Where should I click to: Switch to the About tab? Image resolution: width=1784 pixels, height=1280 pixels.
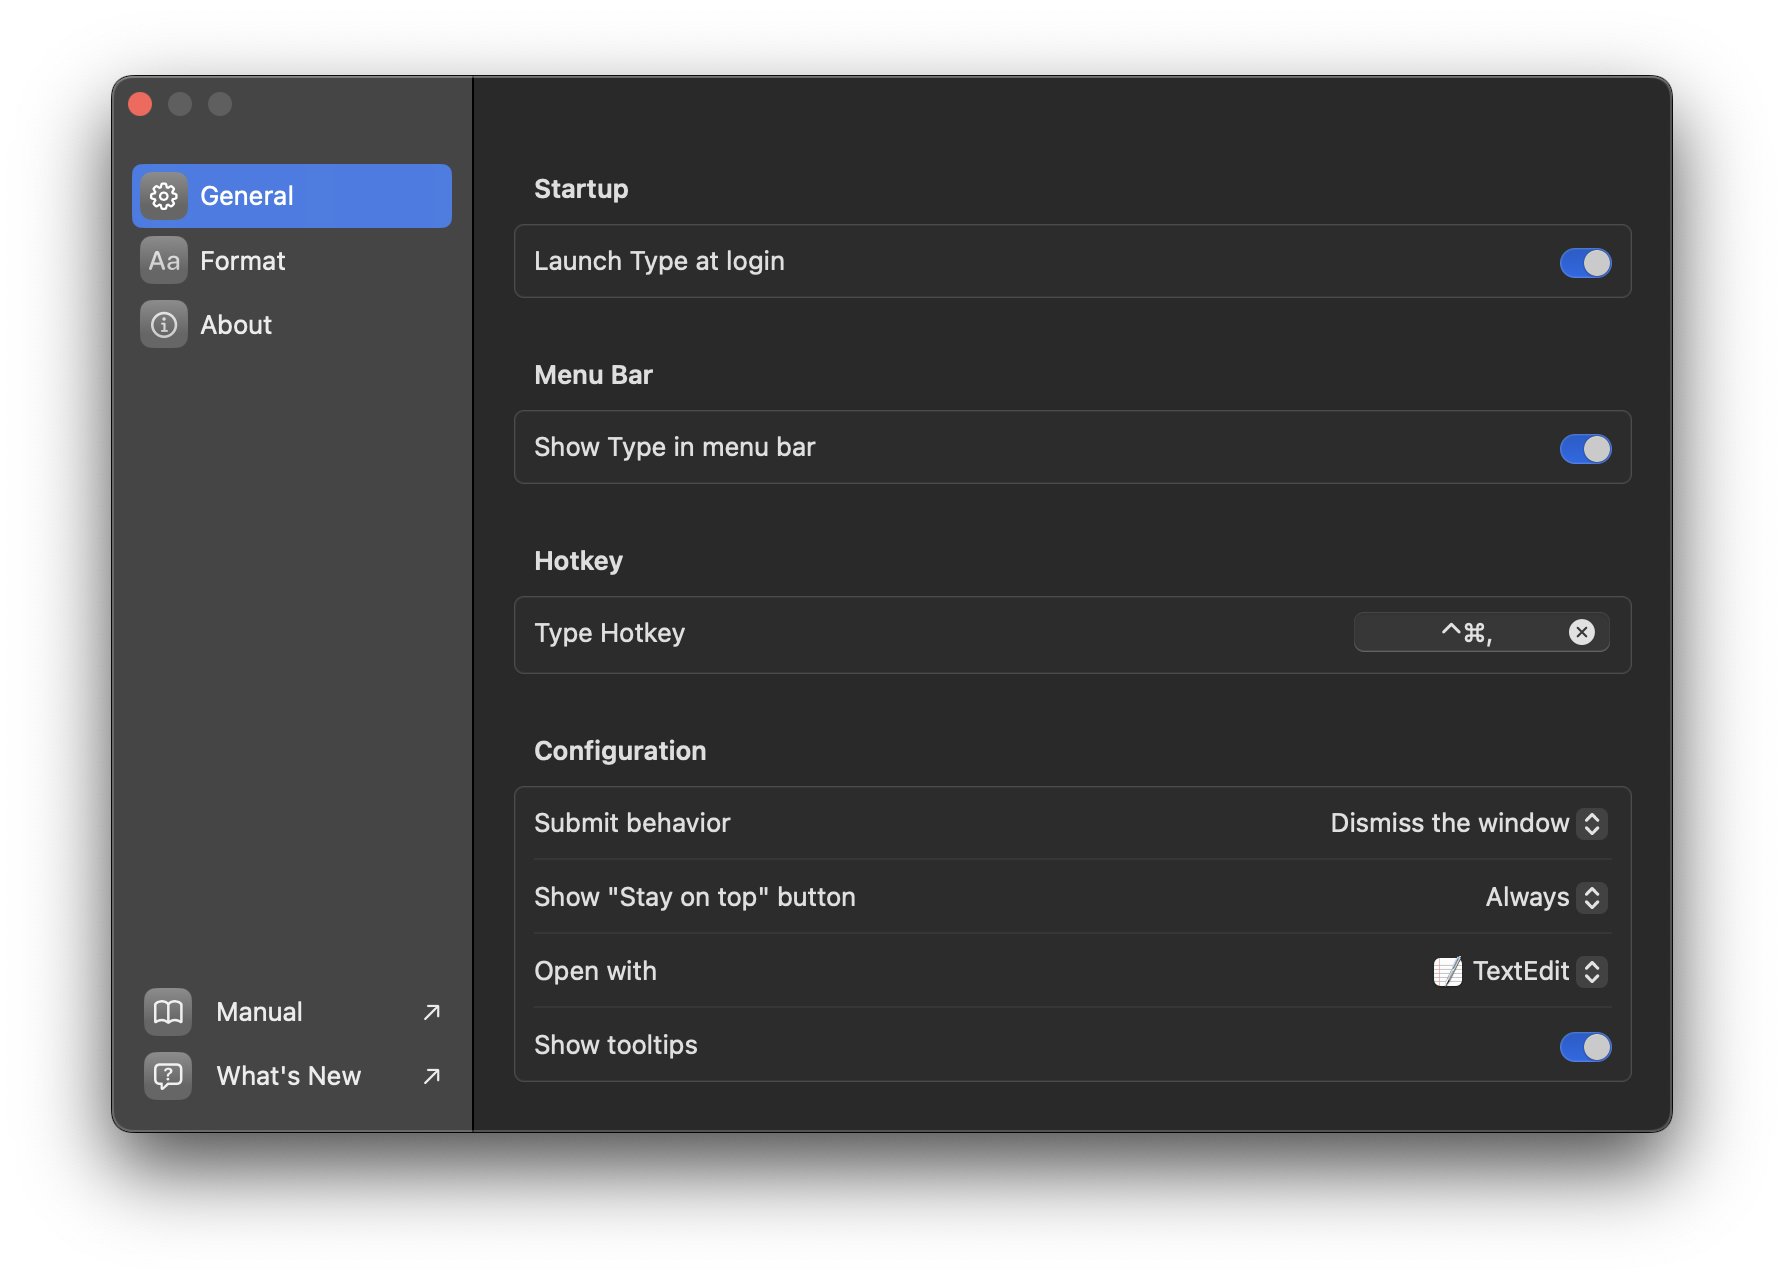(x=292, y=325)
